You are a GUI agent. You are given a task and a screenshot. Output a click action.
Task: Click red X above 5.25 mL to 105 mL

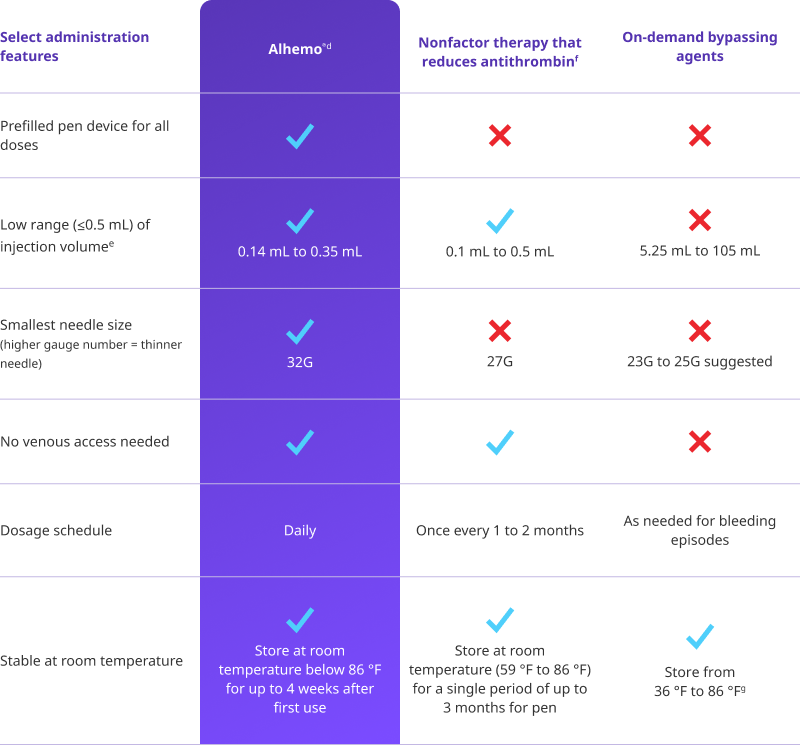coord(699,220)
